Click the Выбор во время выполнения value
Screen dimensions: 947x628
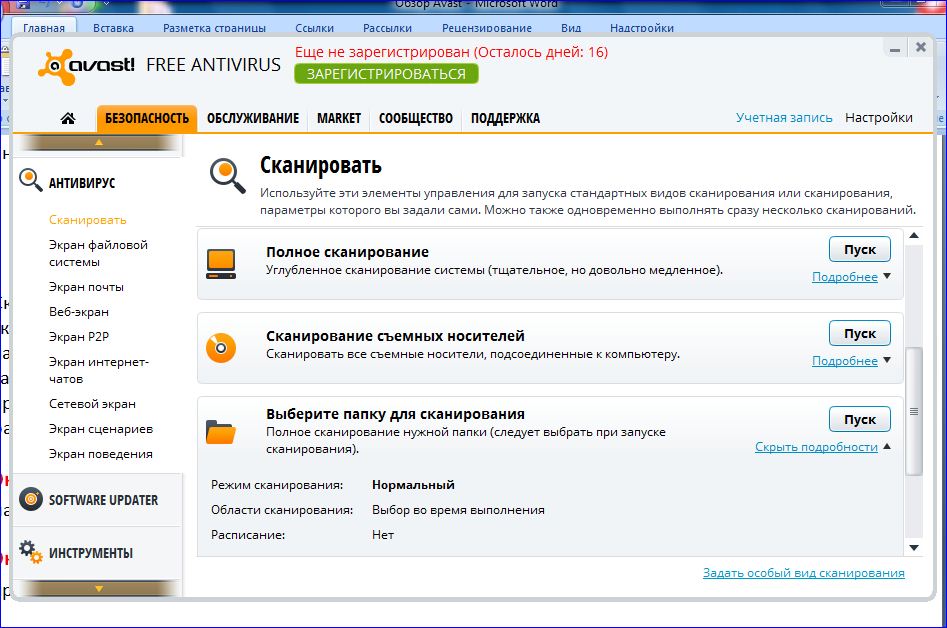click(x=458, y=510)
